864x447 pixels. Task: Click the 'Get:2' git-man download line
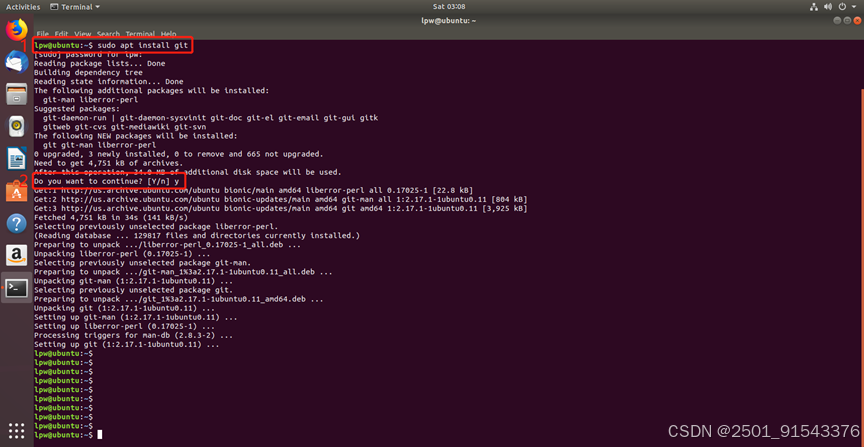(x=280, y=199)
